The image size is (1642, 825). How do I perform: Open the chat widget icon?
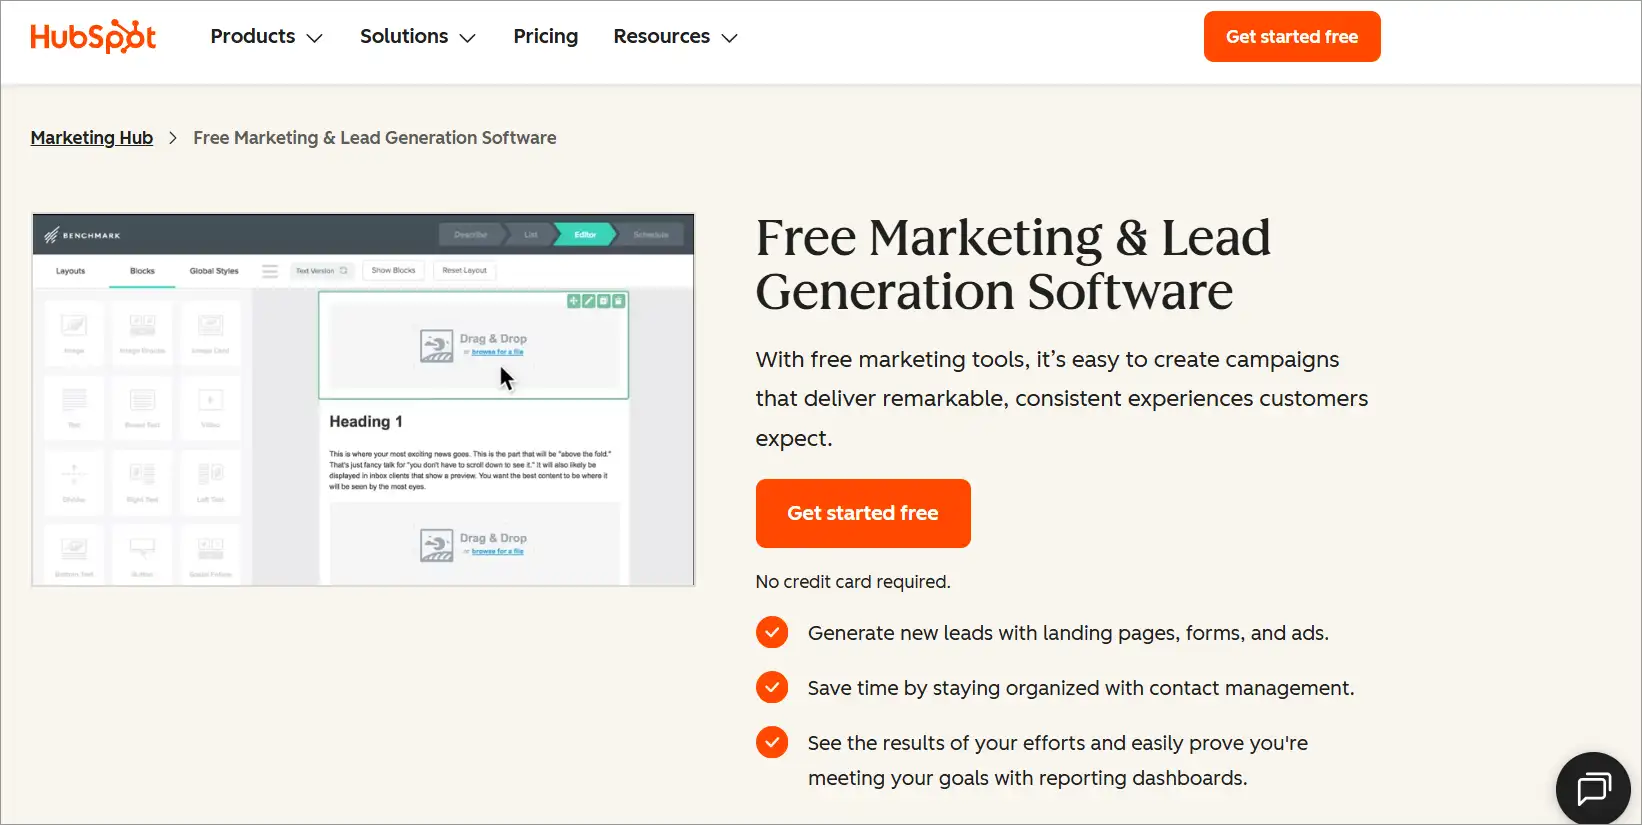pyautogui.click(x=1594, y=788)
